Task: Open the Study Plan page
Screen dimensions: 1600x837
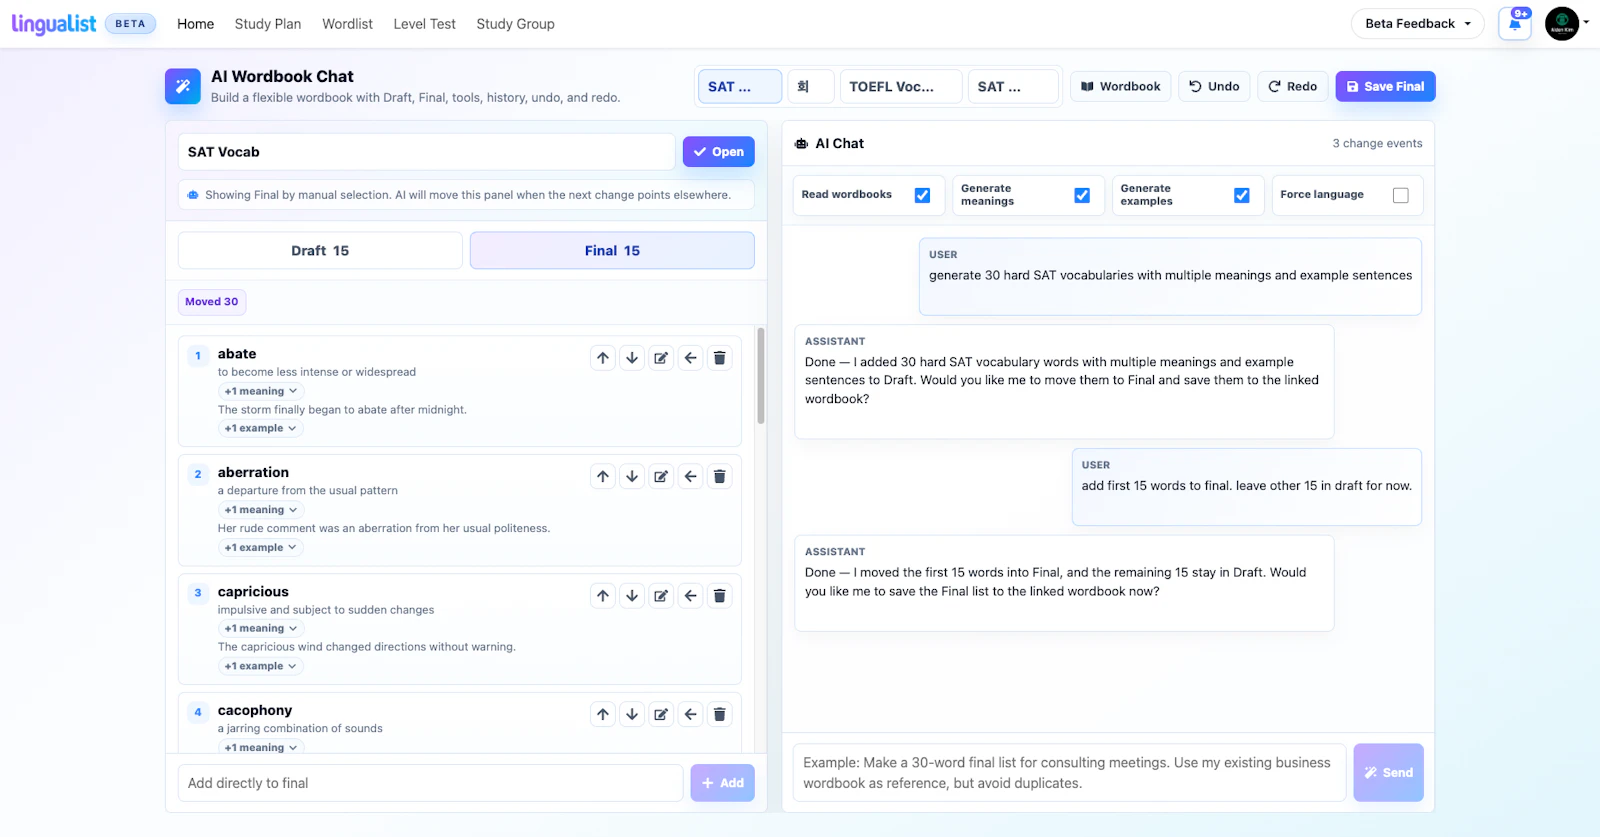Action: click(x=268, y=24)
